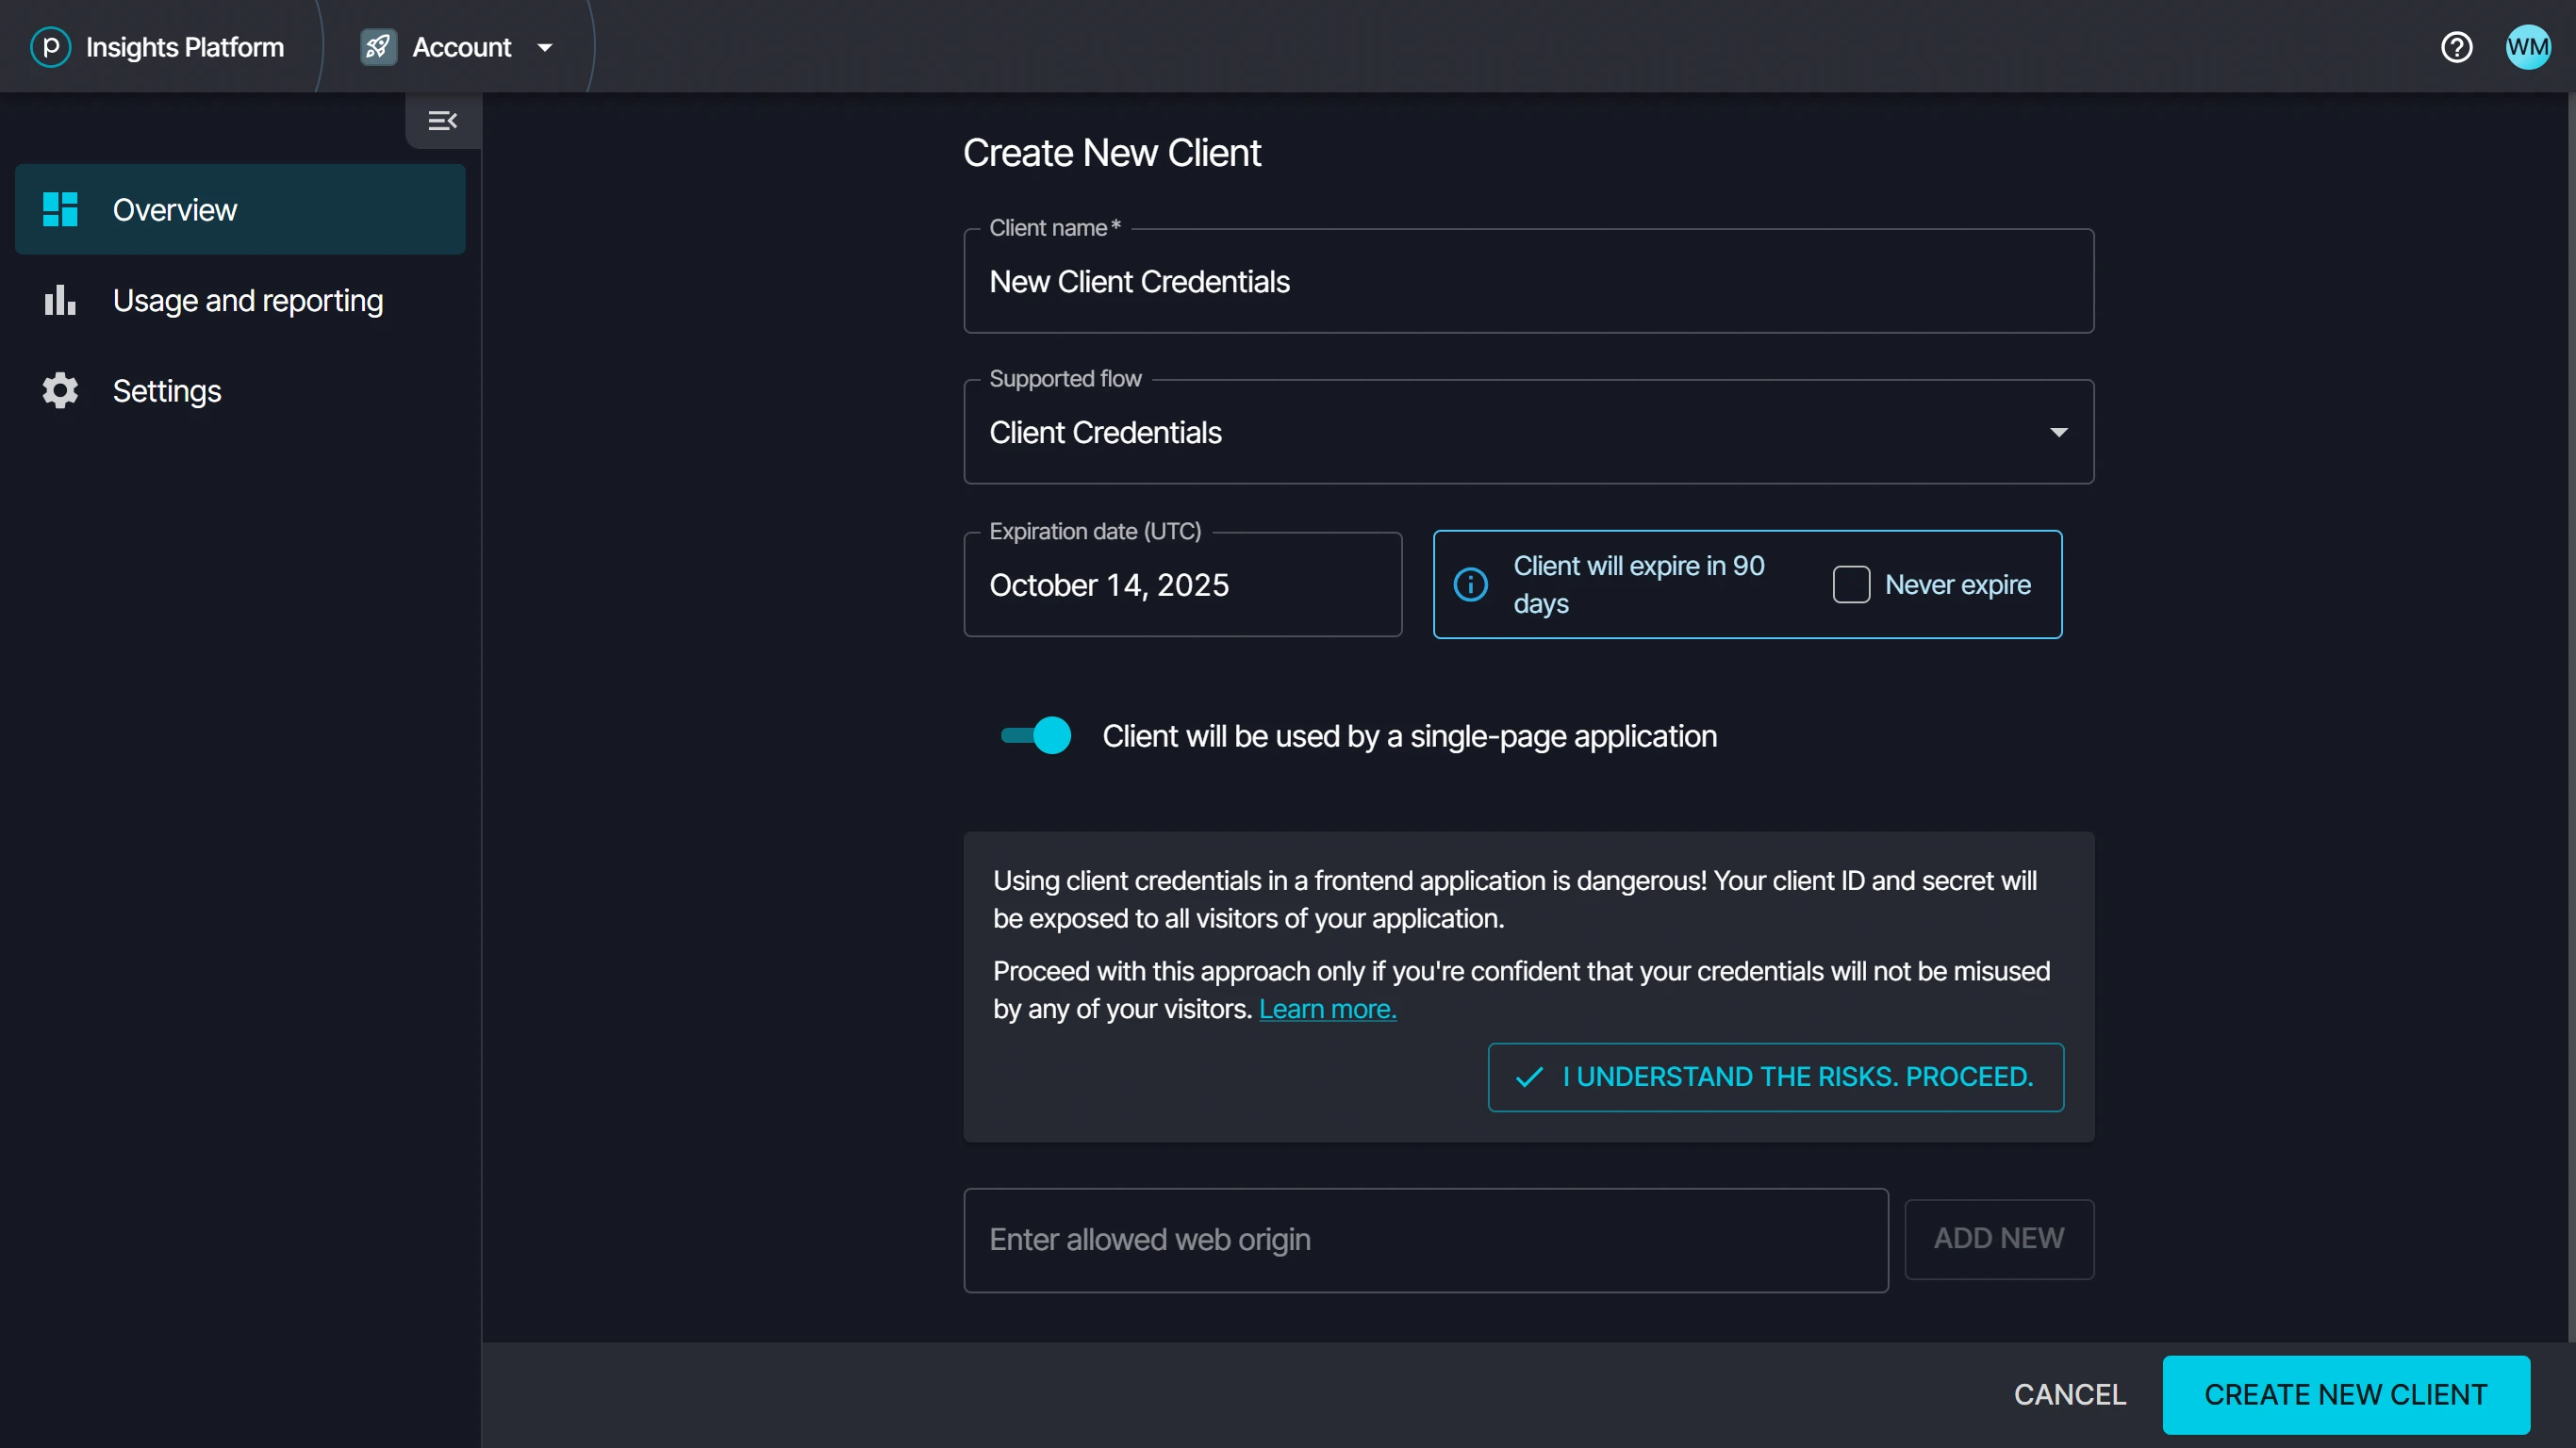The width and height of the screenshot is (2576, 1448).
Task: Click the Usage and reporting chart icon
Action: (x=60, y=299)
